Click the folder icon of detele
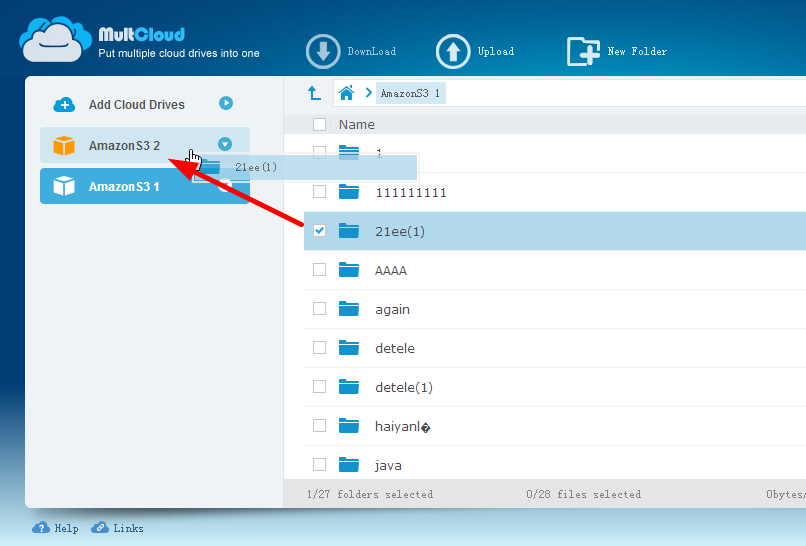 tap(349, 348)
